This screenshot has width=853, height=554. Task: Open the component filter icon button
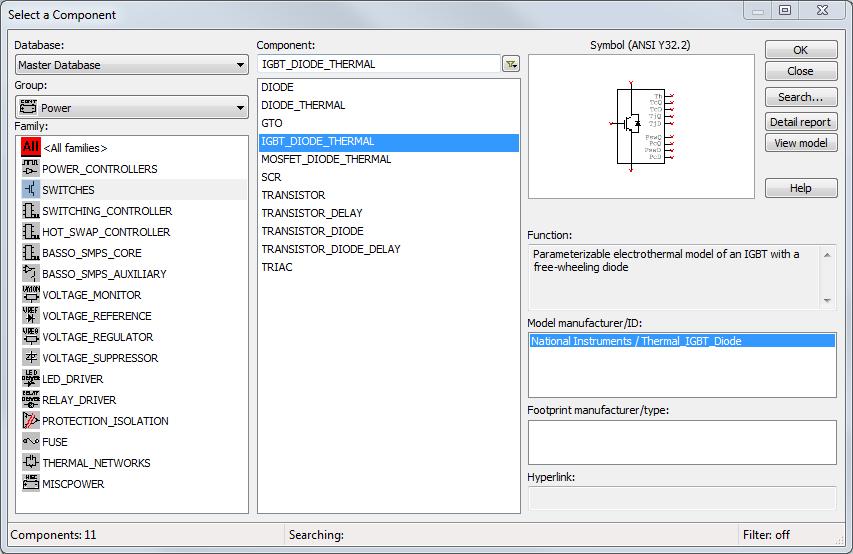tap(511, 64)
